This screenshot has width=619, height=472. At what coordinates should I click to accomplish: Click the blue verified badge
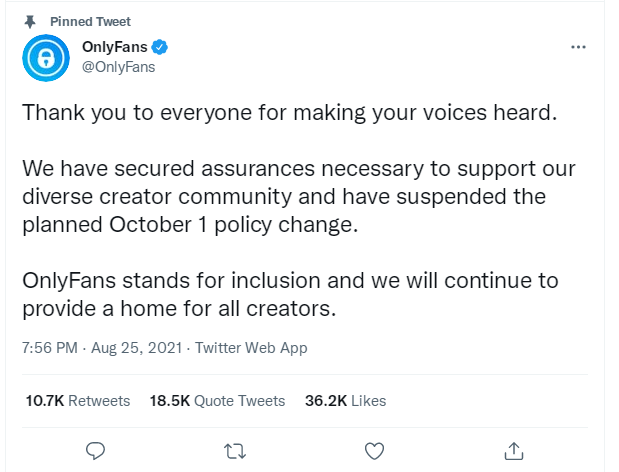point(158,47)
